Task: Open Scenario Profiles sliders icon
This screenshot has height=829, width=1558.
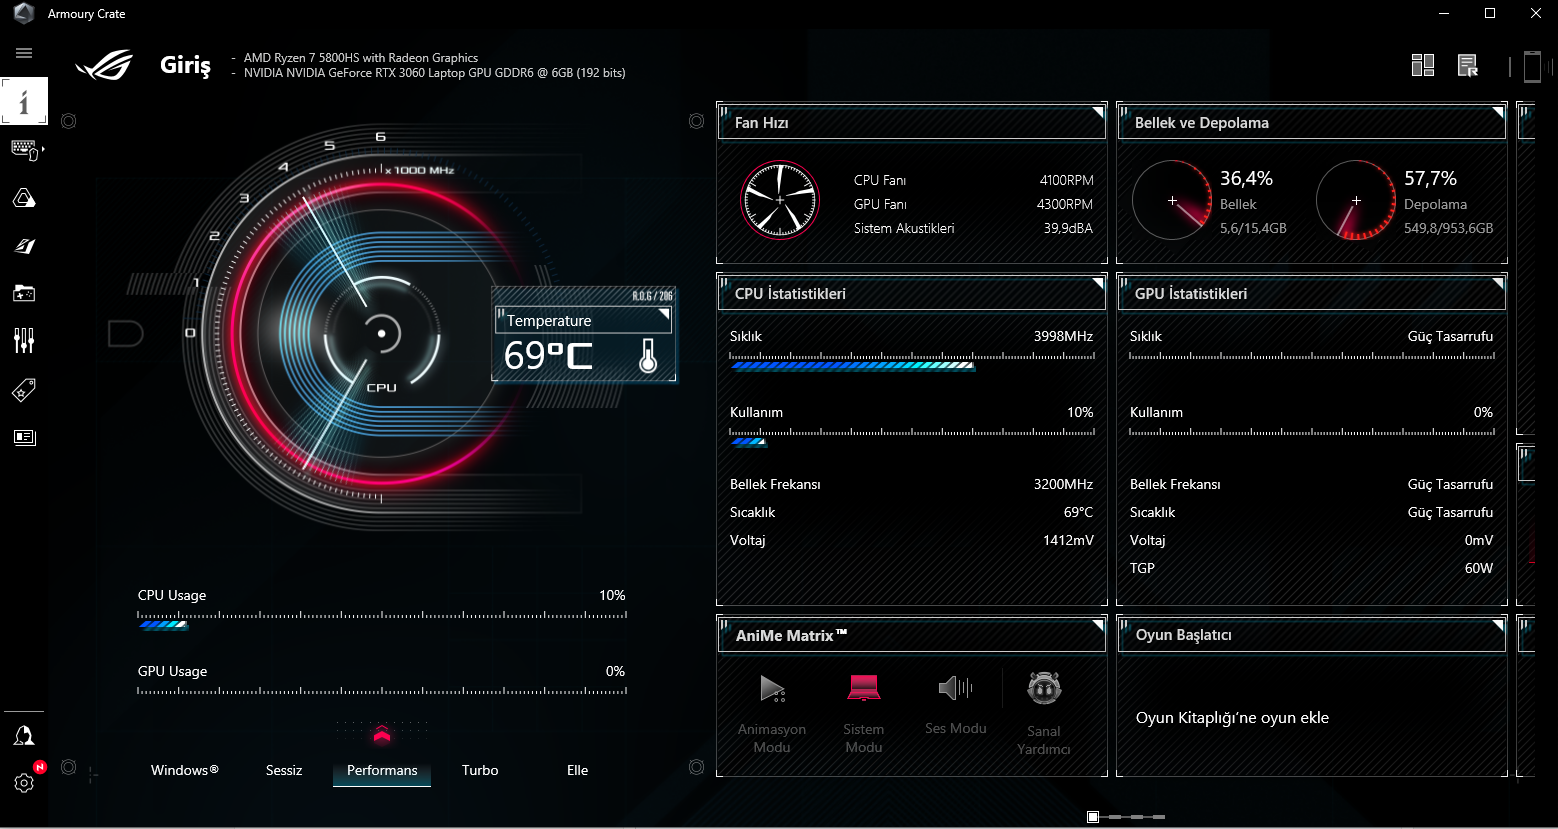Action: (24, 341)
